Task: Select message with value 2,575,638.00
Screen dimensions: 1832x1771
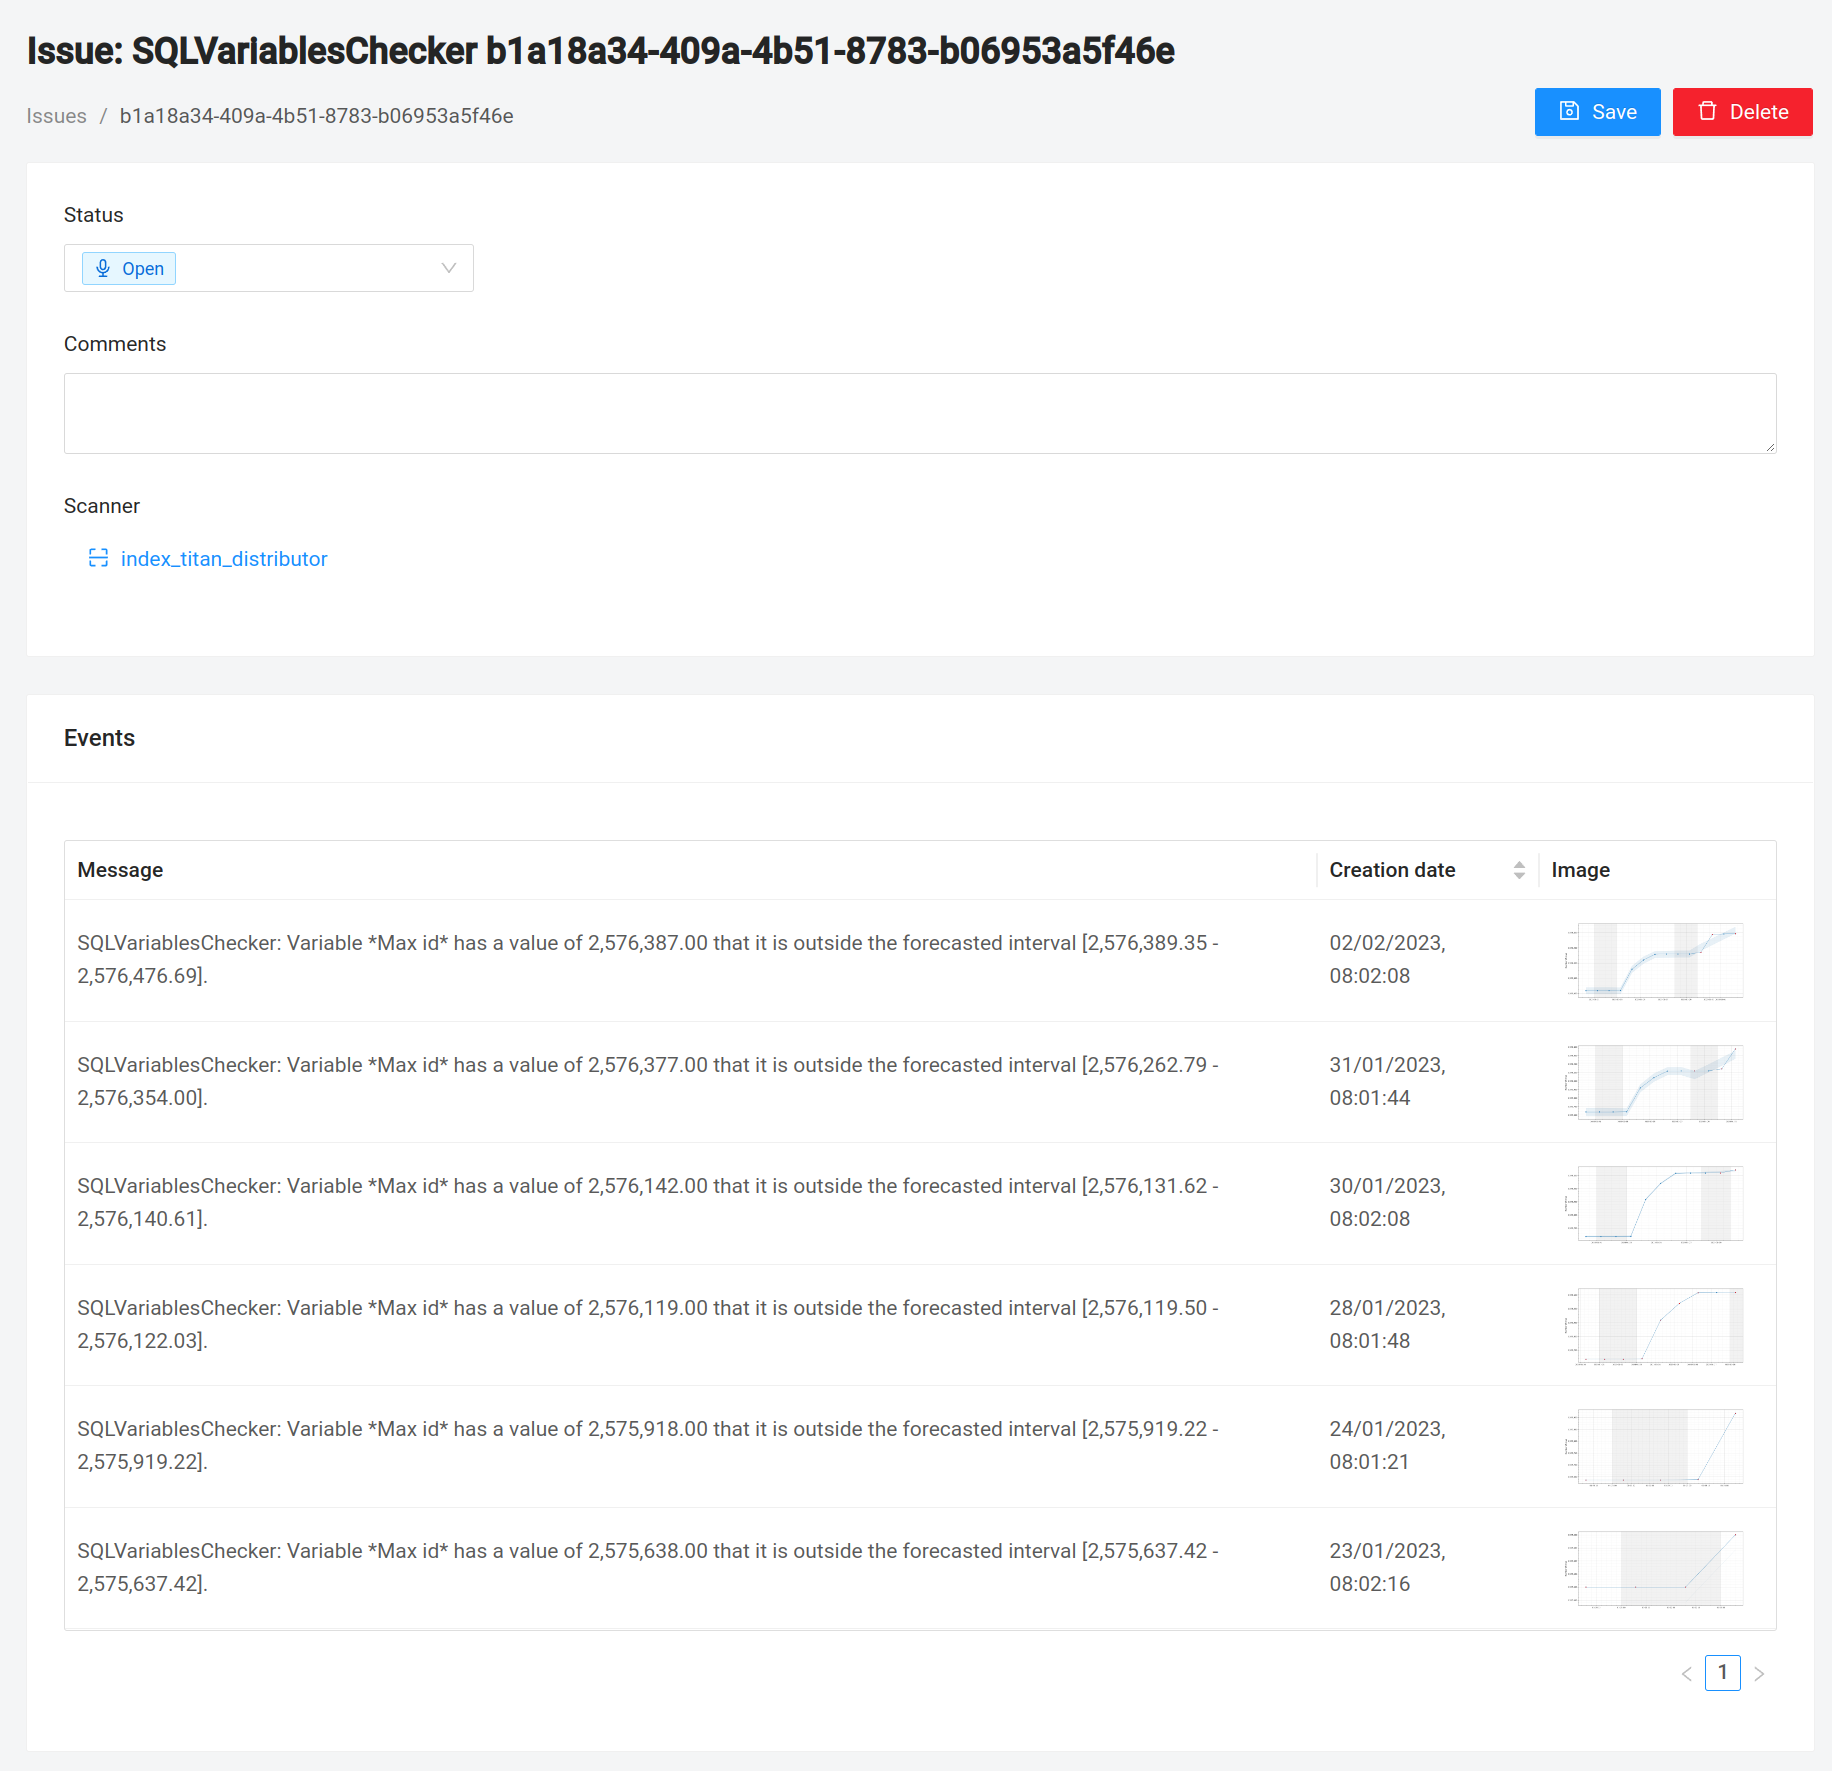Action: tap(647, 1568)
